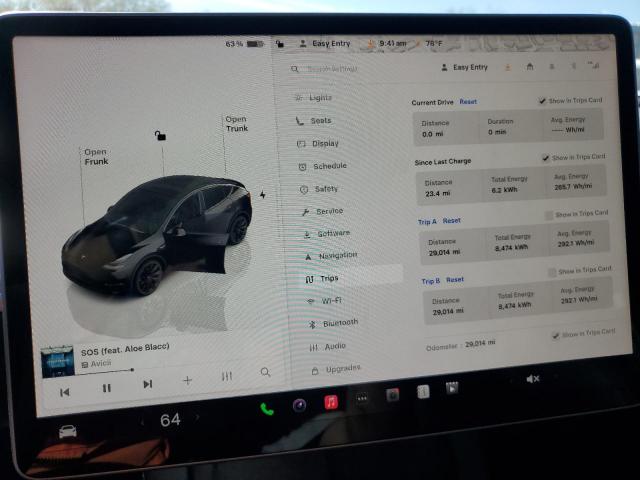Screen dimensions: 640x480
Task: Open the Software download icon
Action: [307, 234]
